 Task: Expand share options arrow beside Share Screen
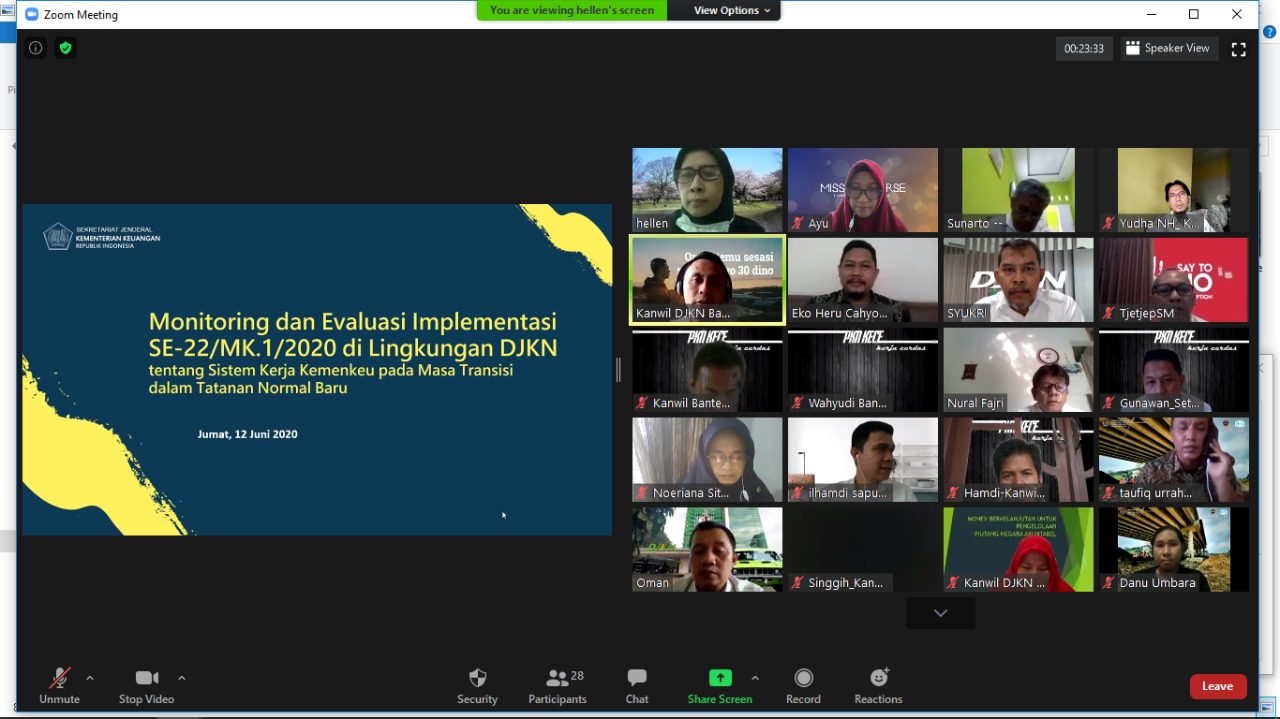coord(755,678)
